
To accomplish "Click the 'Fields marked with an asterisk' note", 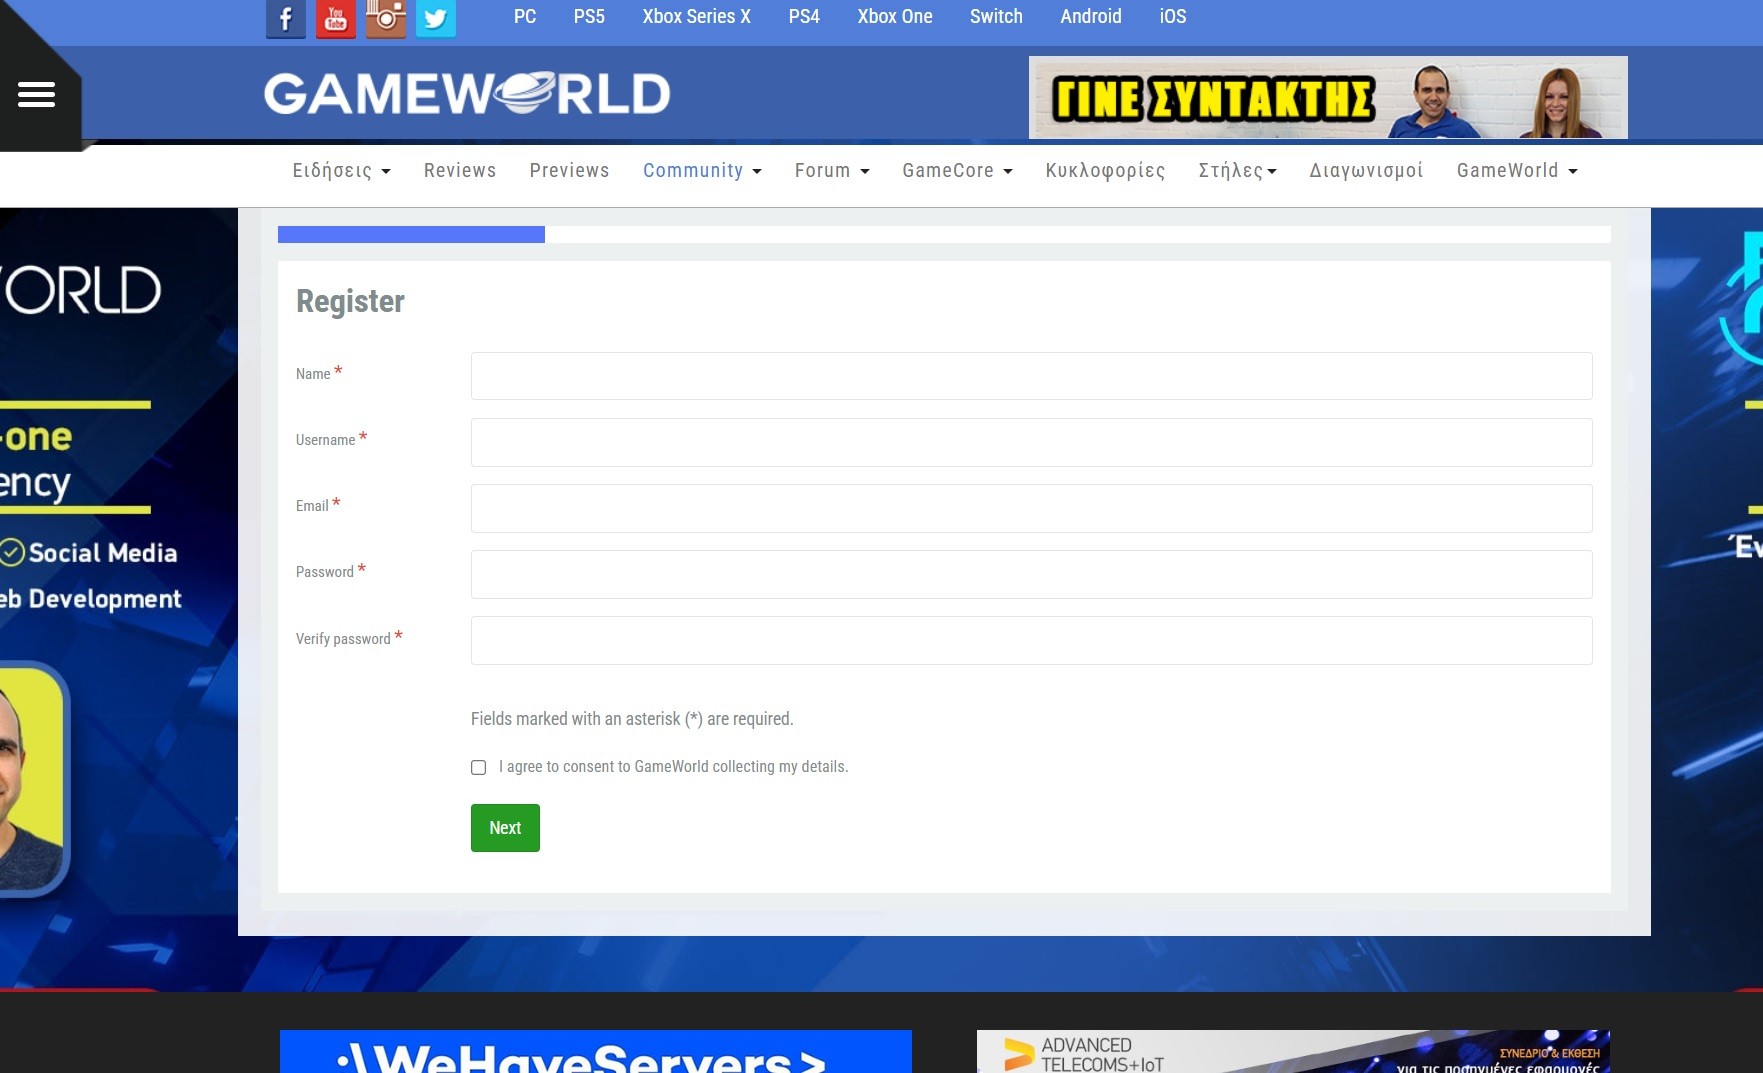I will point(632,719).
